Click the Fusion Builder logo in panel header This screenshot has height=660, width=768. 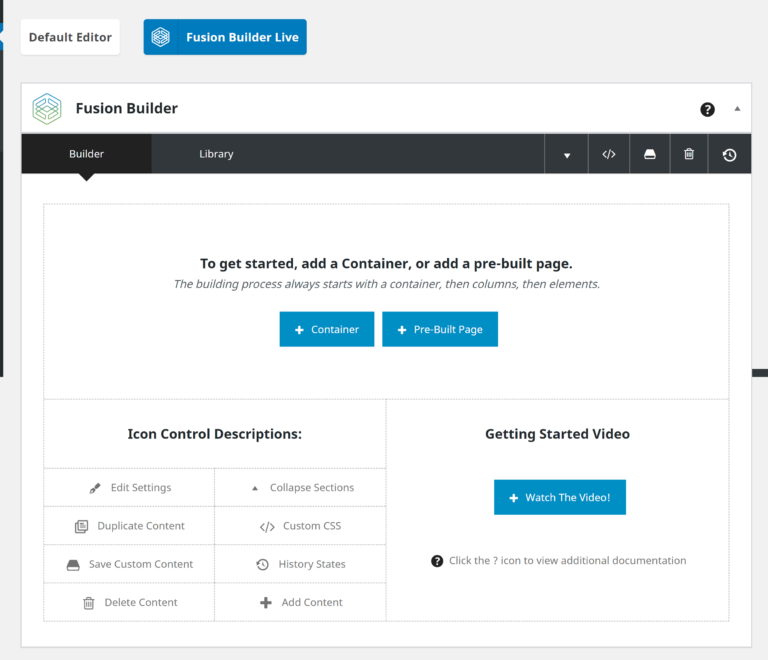click(x=47, y=108)
